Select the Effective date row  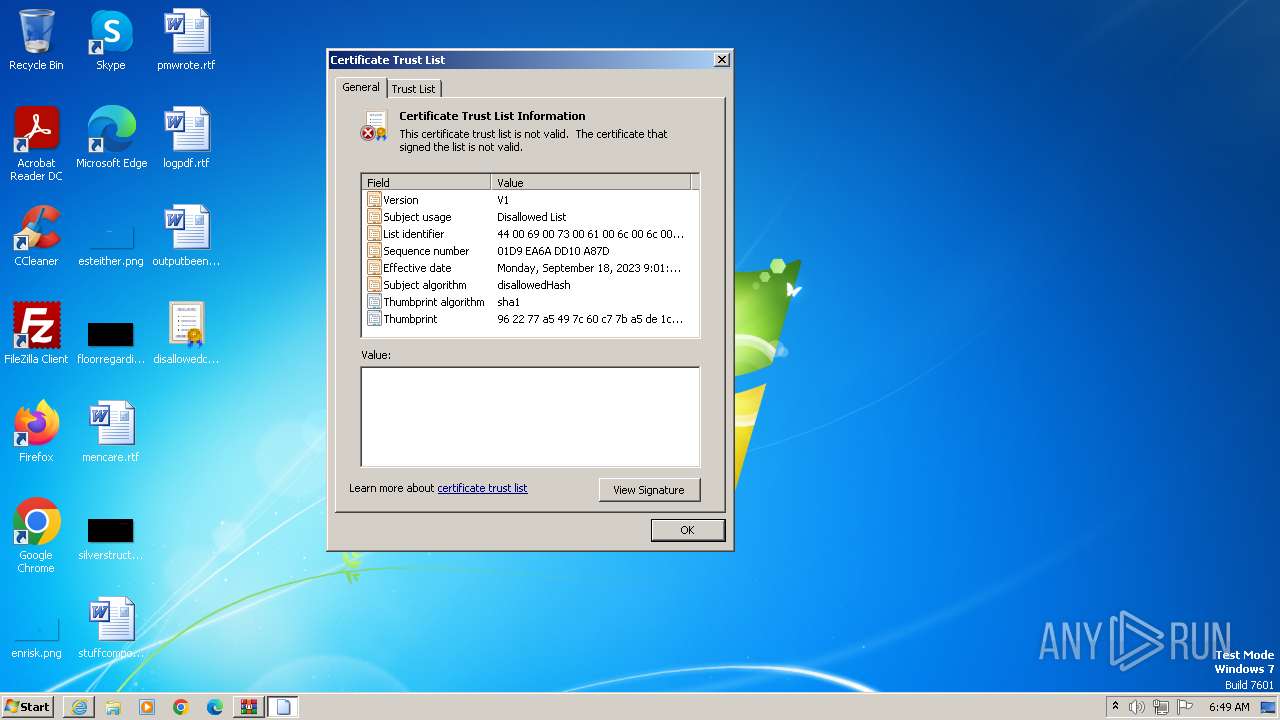[529, 268]
